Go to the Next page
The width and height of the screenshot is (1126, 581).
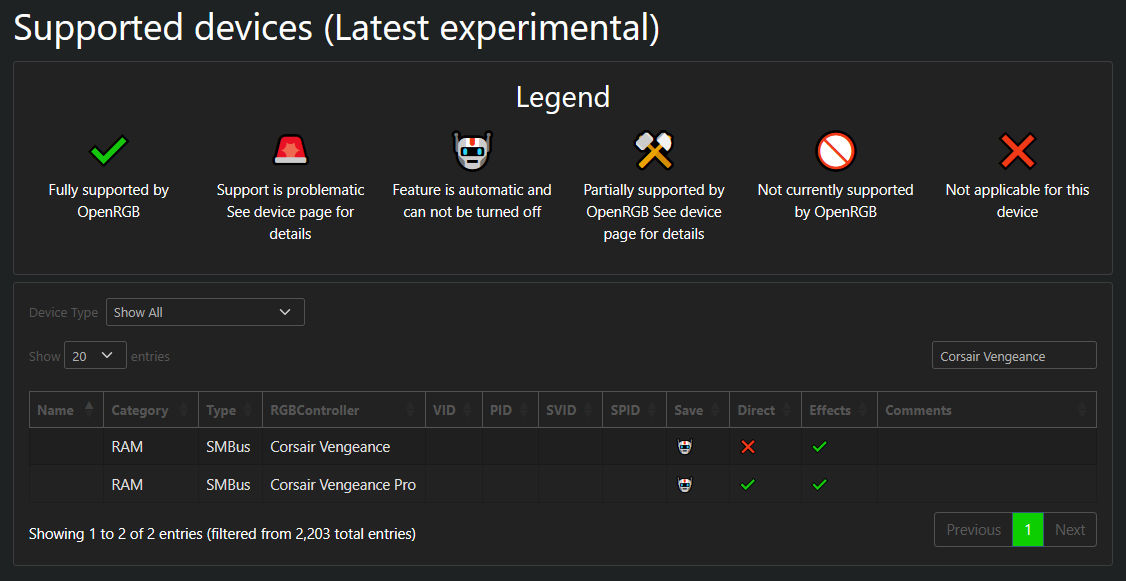tap(1069, 530)
